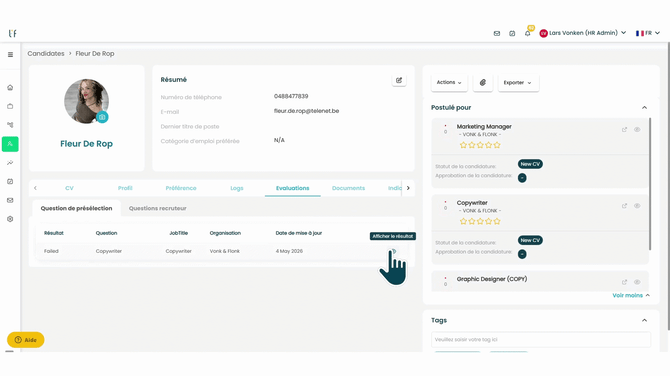670x376 pixels.
Task: Edit the Résumé section with the pencil icon
Action: point(399,80)
